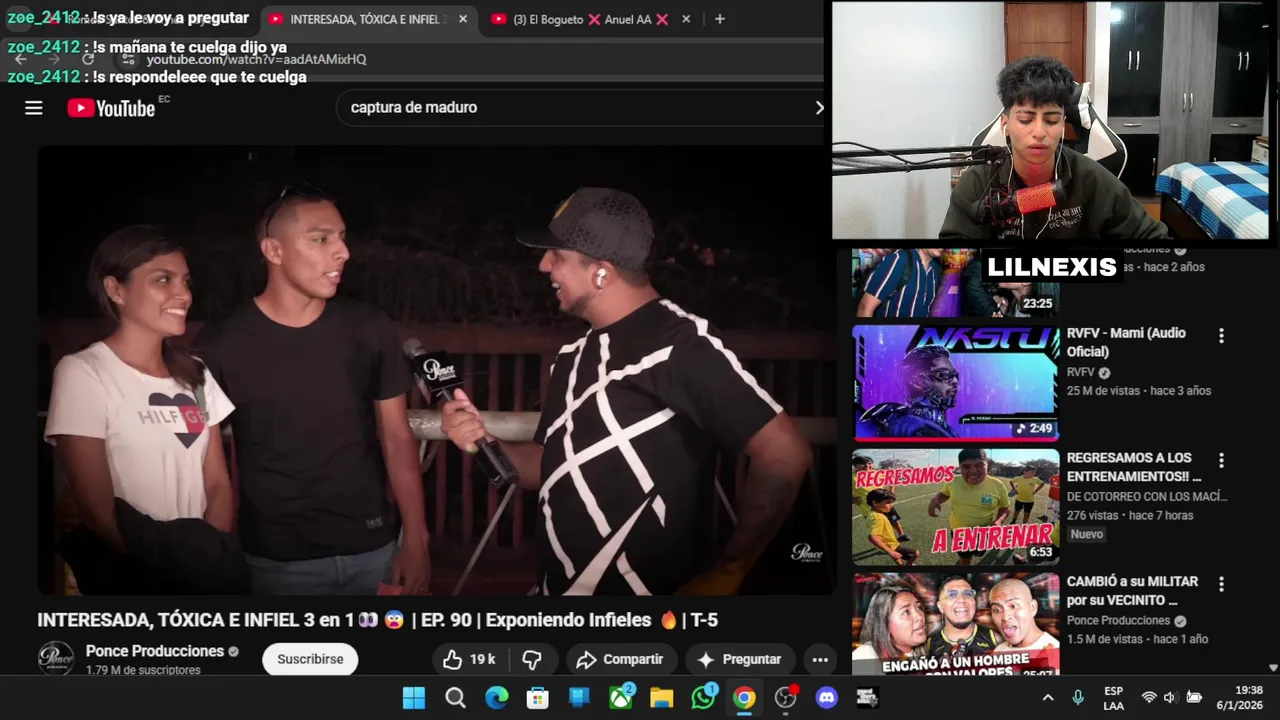Open File Explorer from the taskbar

pos(661,698)
